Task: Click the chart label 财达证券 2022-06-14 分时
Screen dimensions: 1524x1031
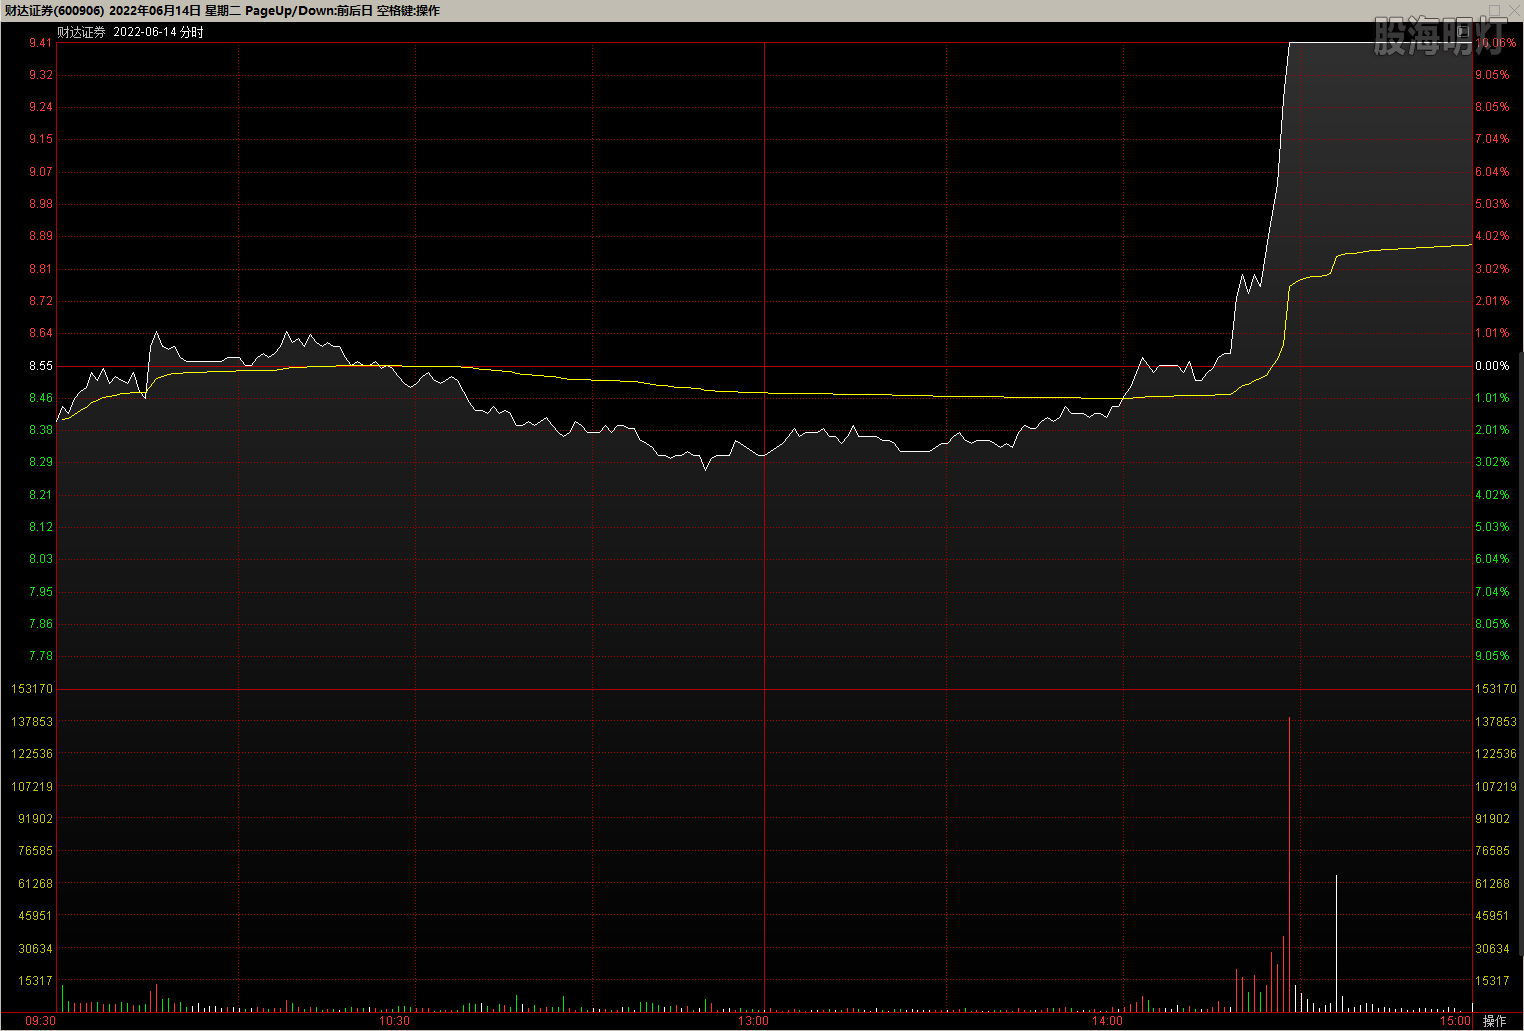Action: tap(130, 32)
